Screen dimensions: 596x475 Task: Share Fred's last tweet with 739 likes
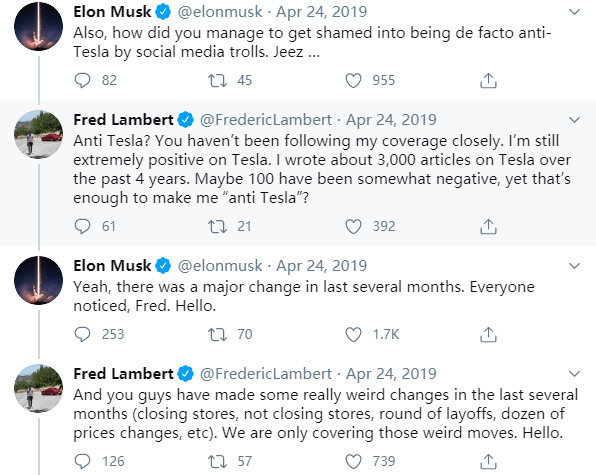488,461
